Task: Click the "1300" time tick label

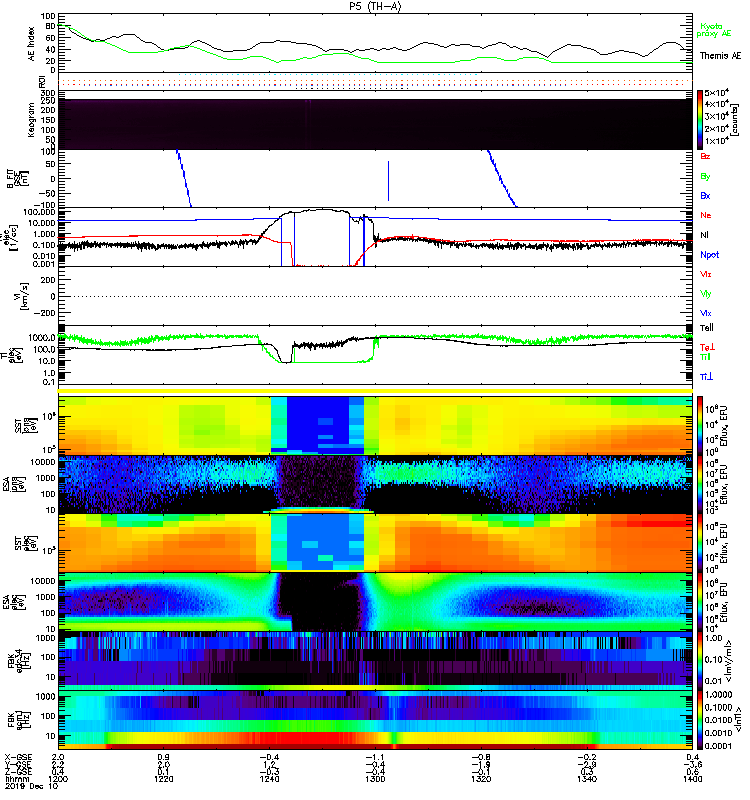Action: [x=375, y=779]
